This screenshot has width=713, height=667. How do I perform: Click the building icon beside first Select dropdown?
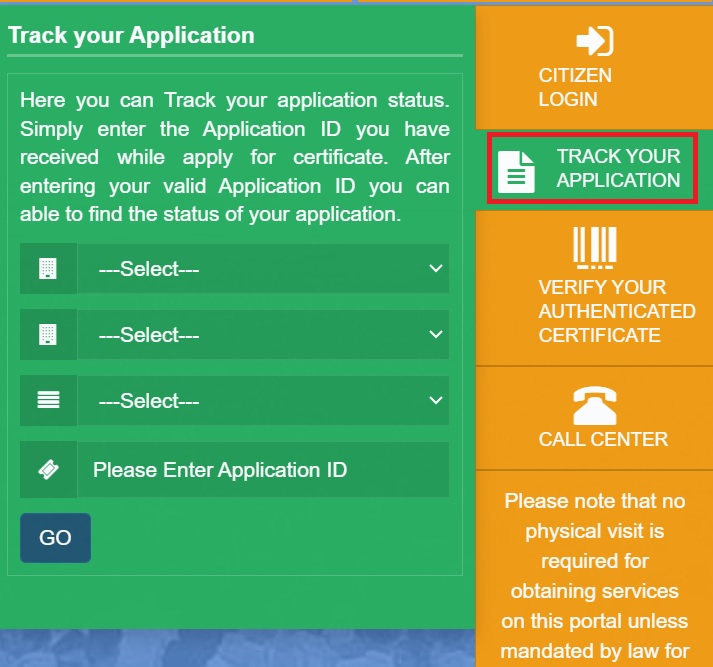point(48,268)
